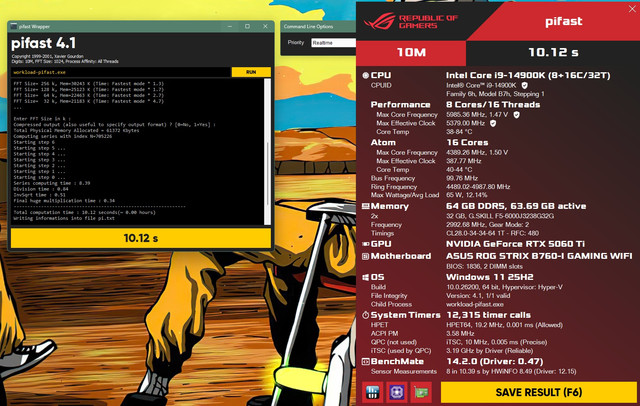640x406 pixels.
Task: Close the BenchMate pifast result panel
Action: click(632, 9)
